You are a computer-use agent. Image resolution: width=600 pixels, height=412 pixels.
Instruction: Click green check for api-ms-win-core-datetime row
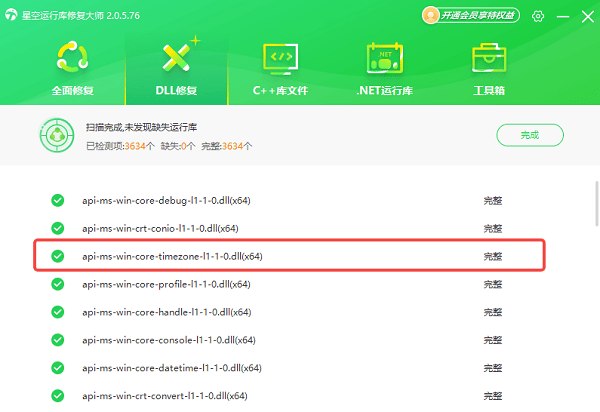[58, 368]
